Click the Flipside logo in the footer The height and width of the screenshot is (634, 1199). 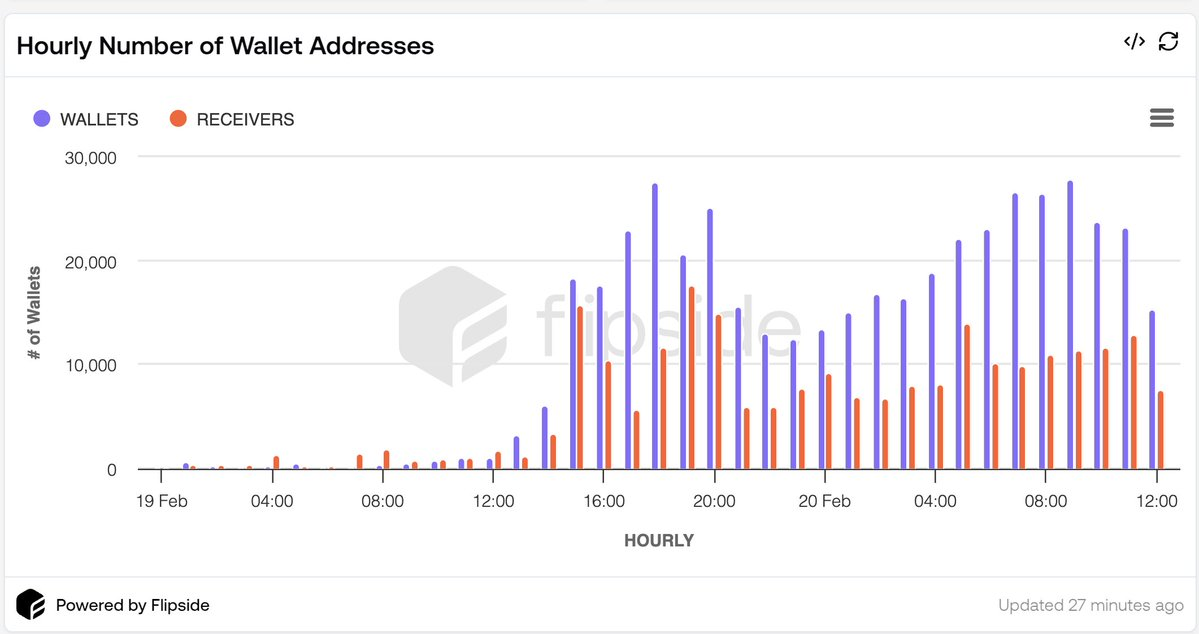pos(31,605)
